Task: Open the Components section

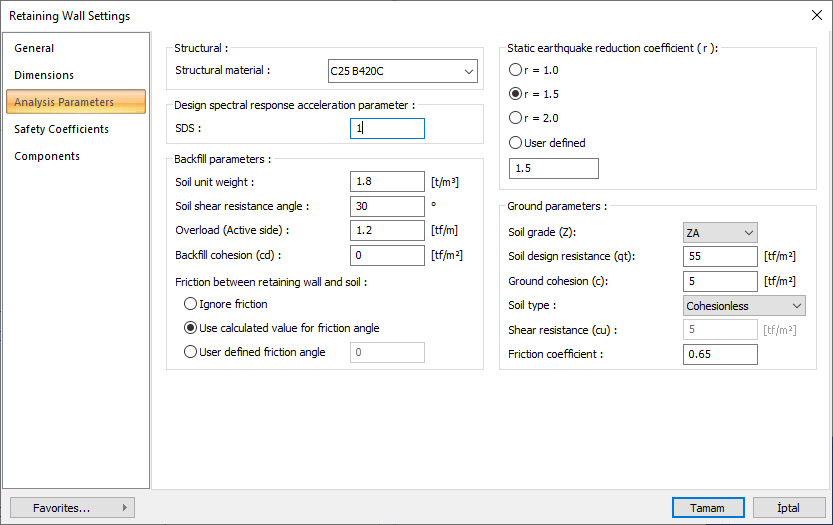Action: (47, 156)
